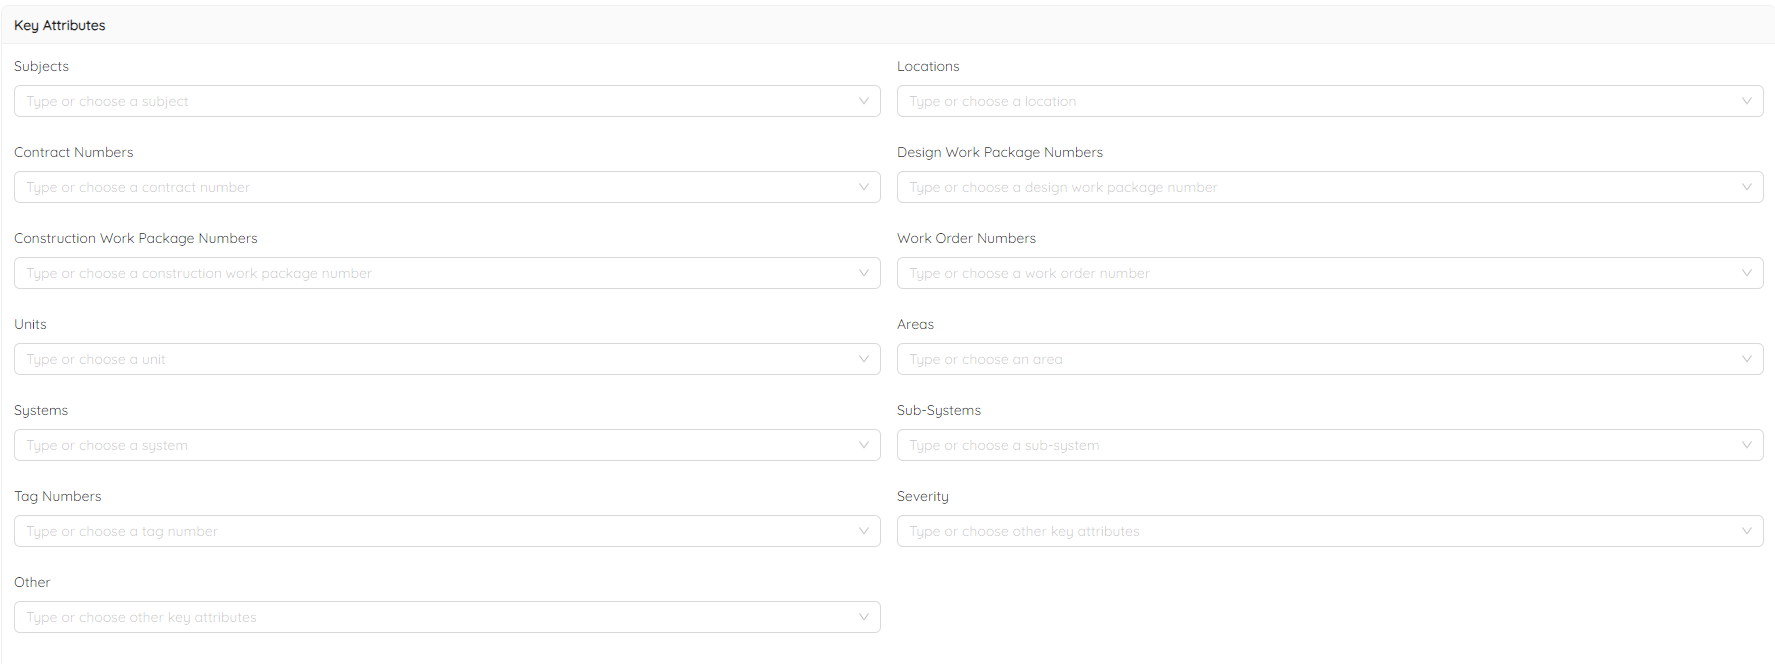Open Construction Work Package Numbers chevron

[x=864, y=273]
